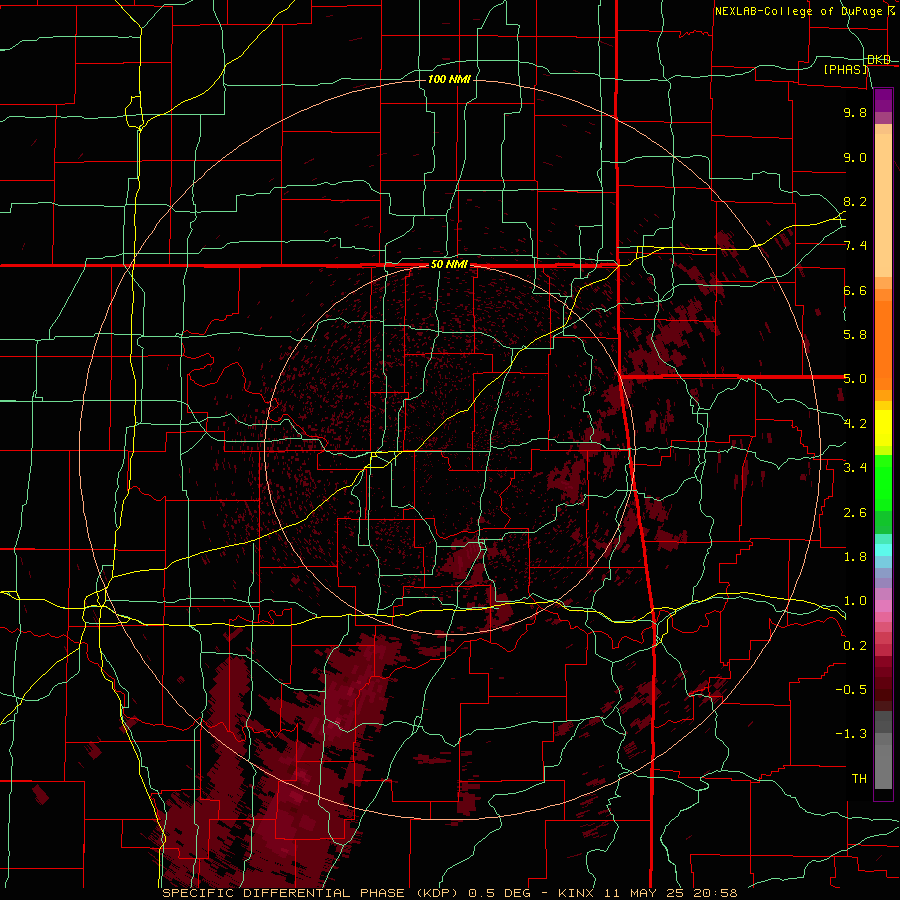This screenshot has width=900, height=900.
Task: Click the Specific Differential Phase caption at bottom
Action: [449, 893]
